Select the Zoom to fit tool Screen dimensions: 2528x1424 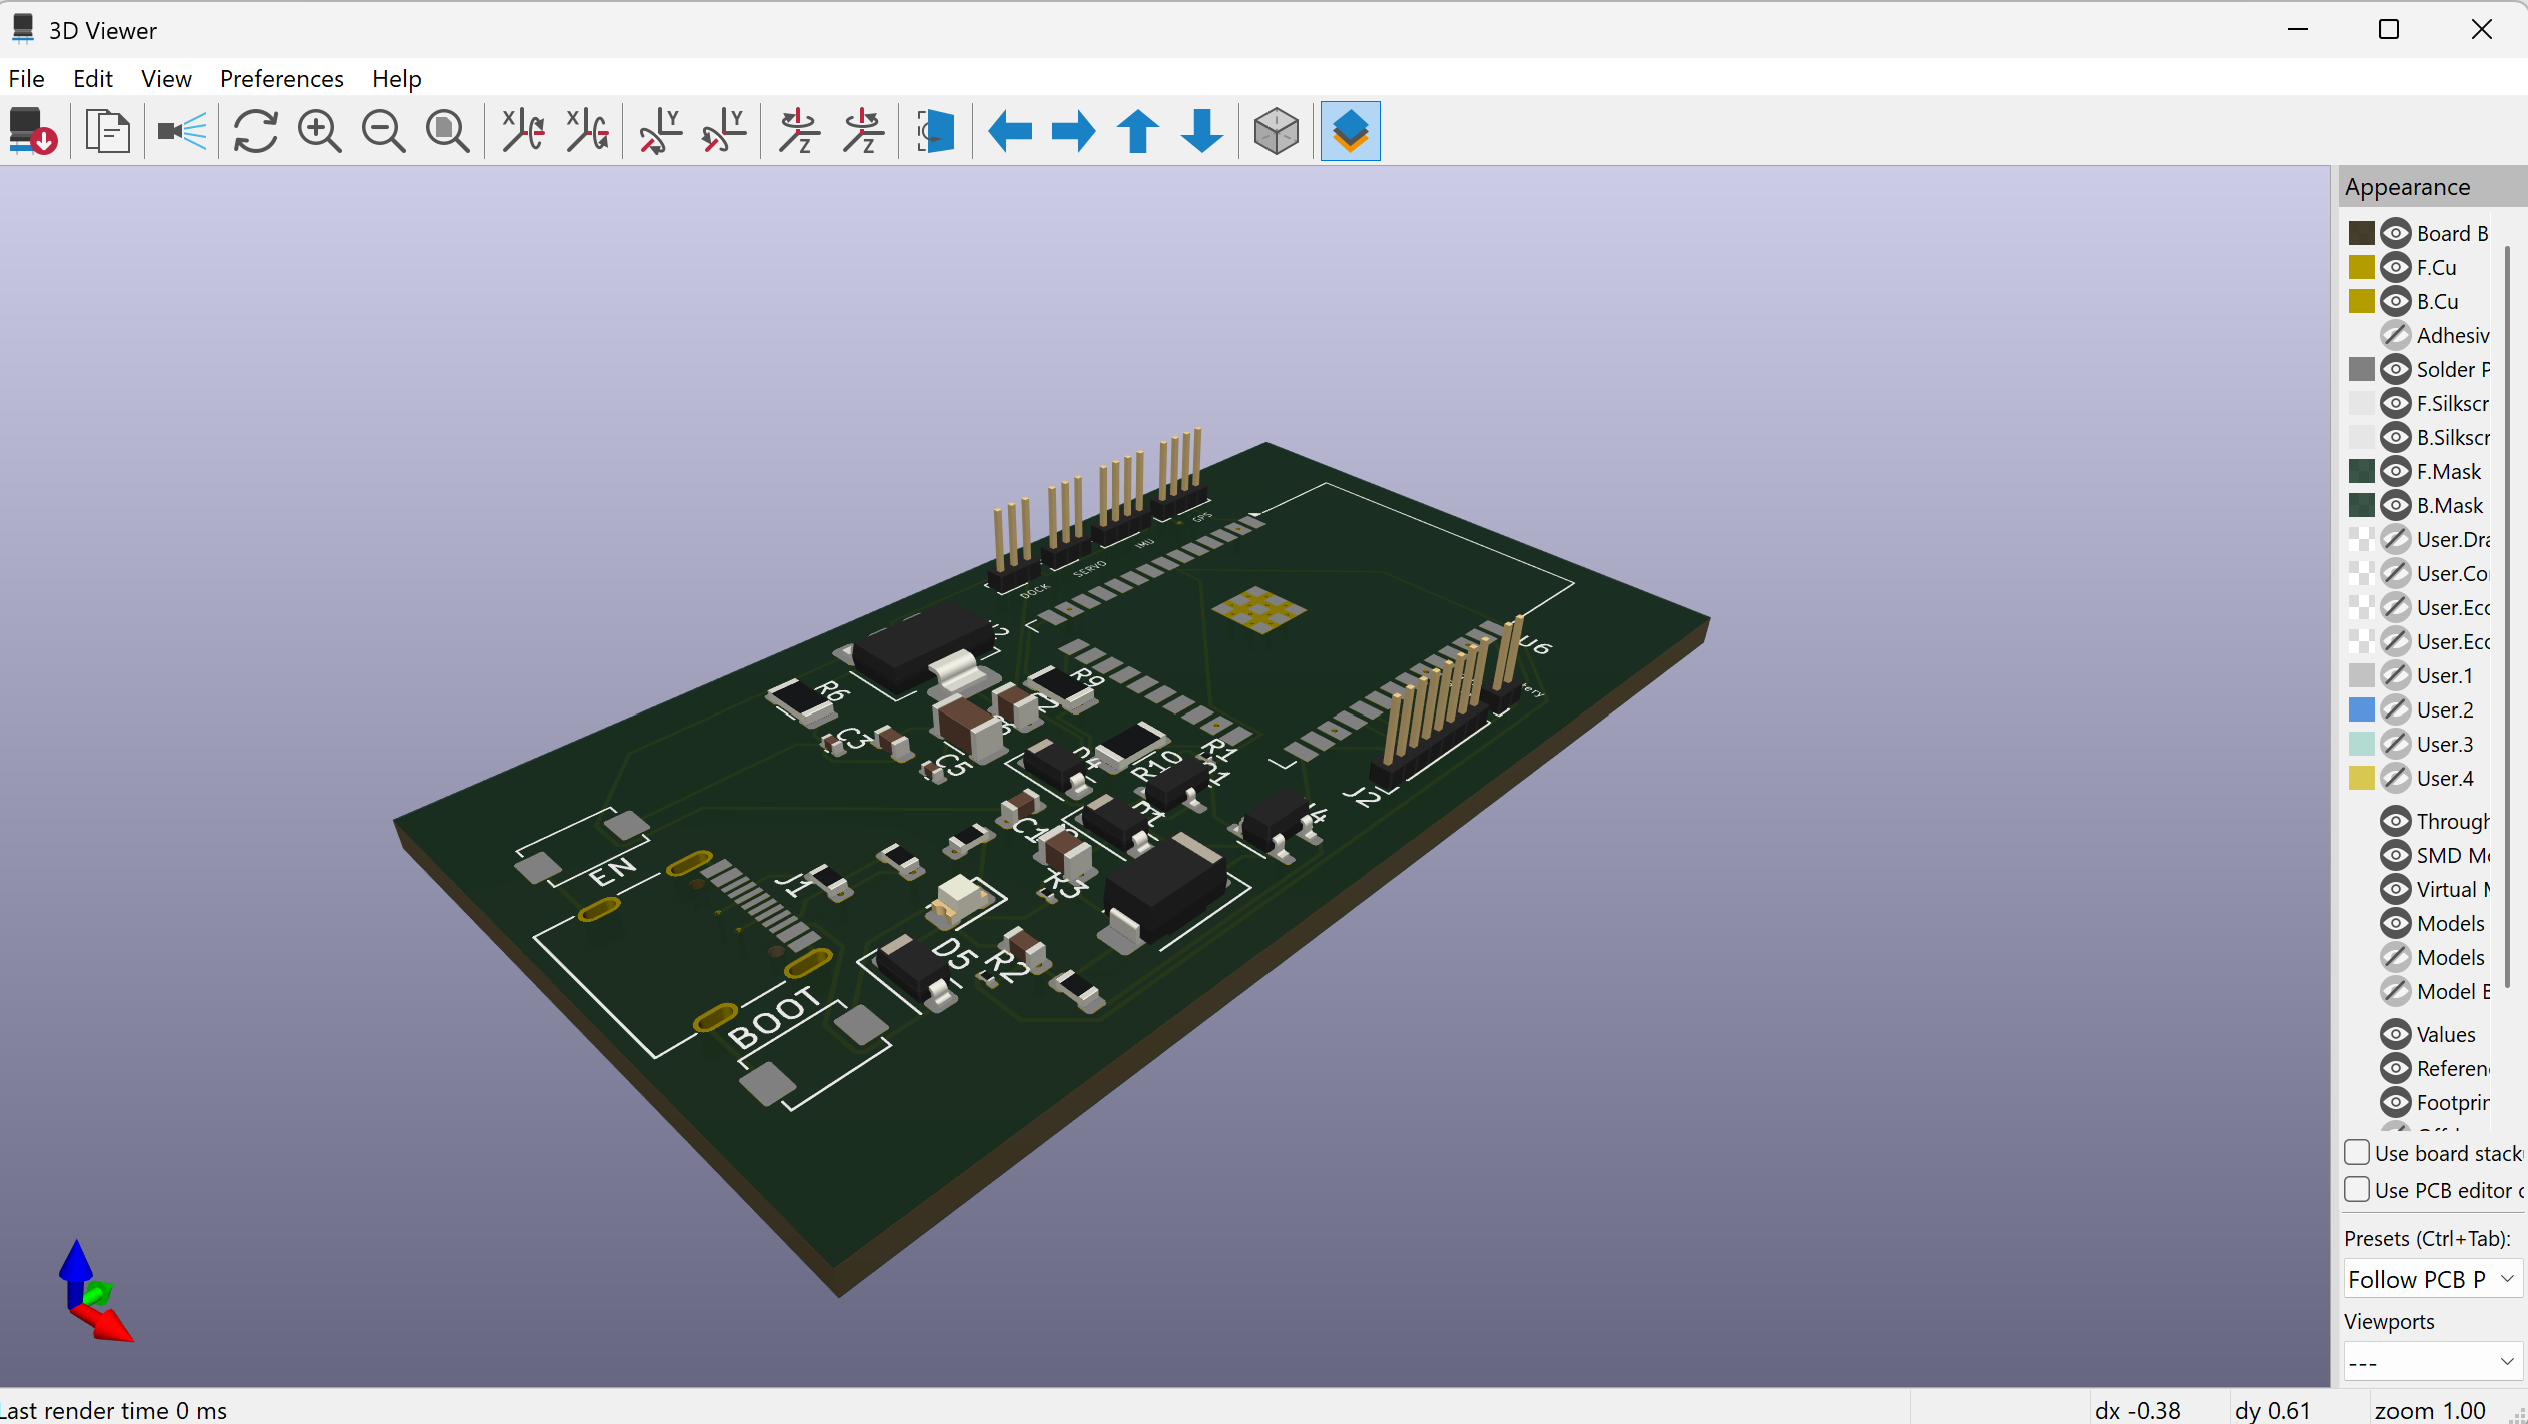coord(447,131)
